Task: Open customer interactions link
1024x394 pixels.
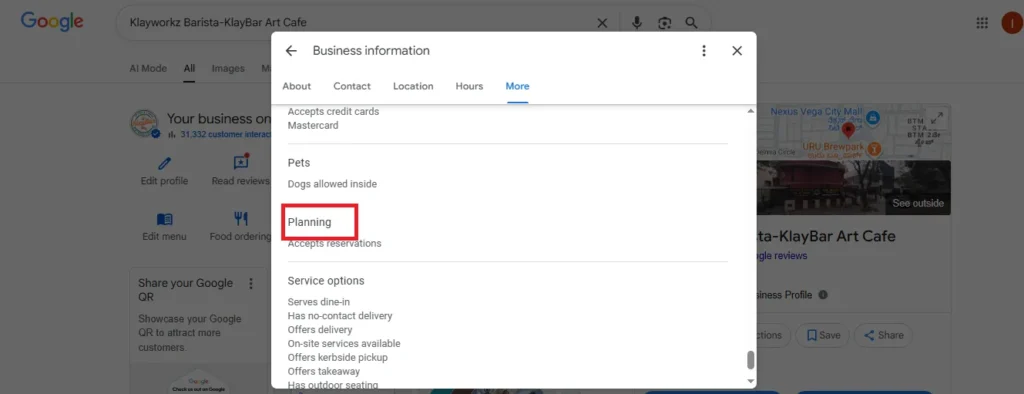Action: pos(226,134)
